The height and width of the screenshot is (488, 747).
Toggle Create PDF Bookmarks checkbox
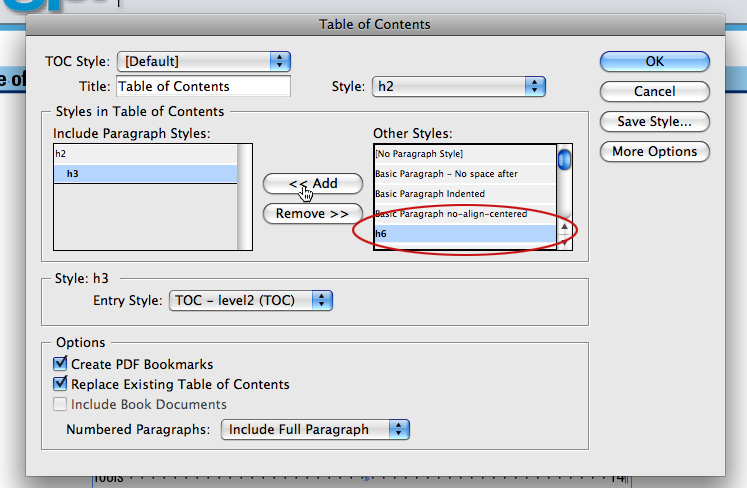point(61,364)
